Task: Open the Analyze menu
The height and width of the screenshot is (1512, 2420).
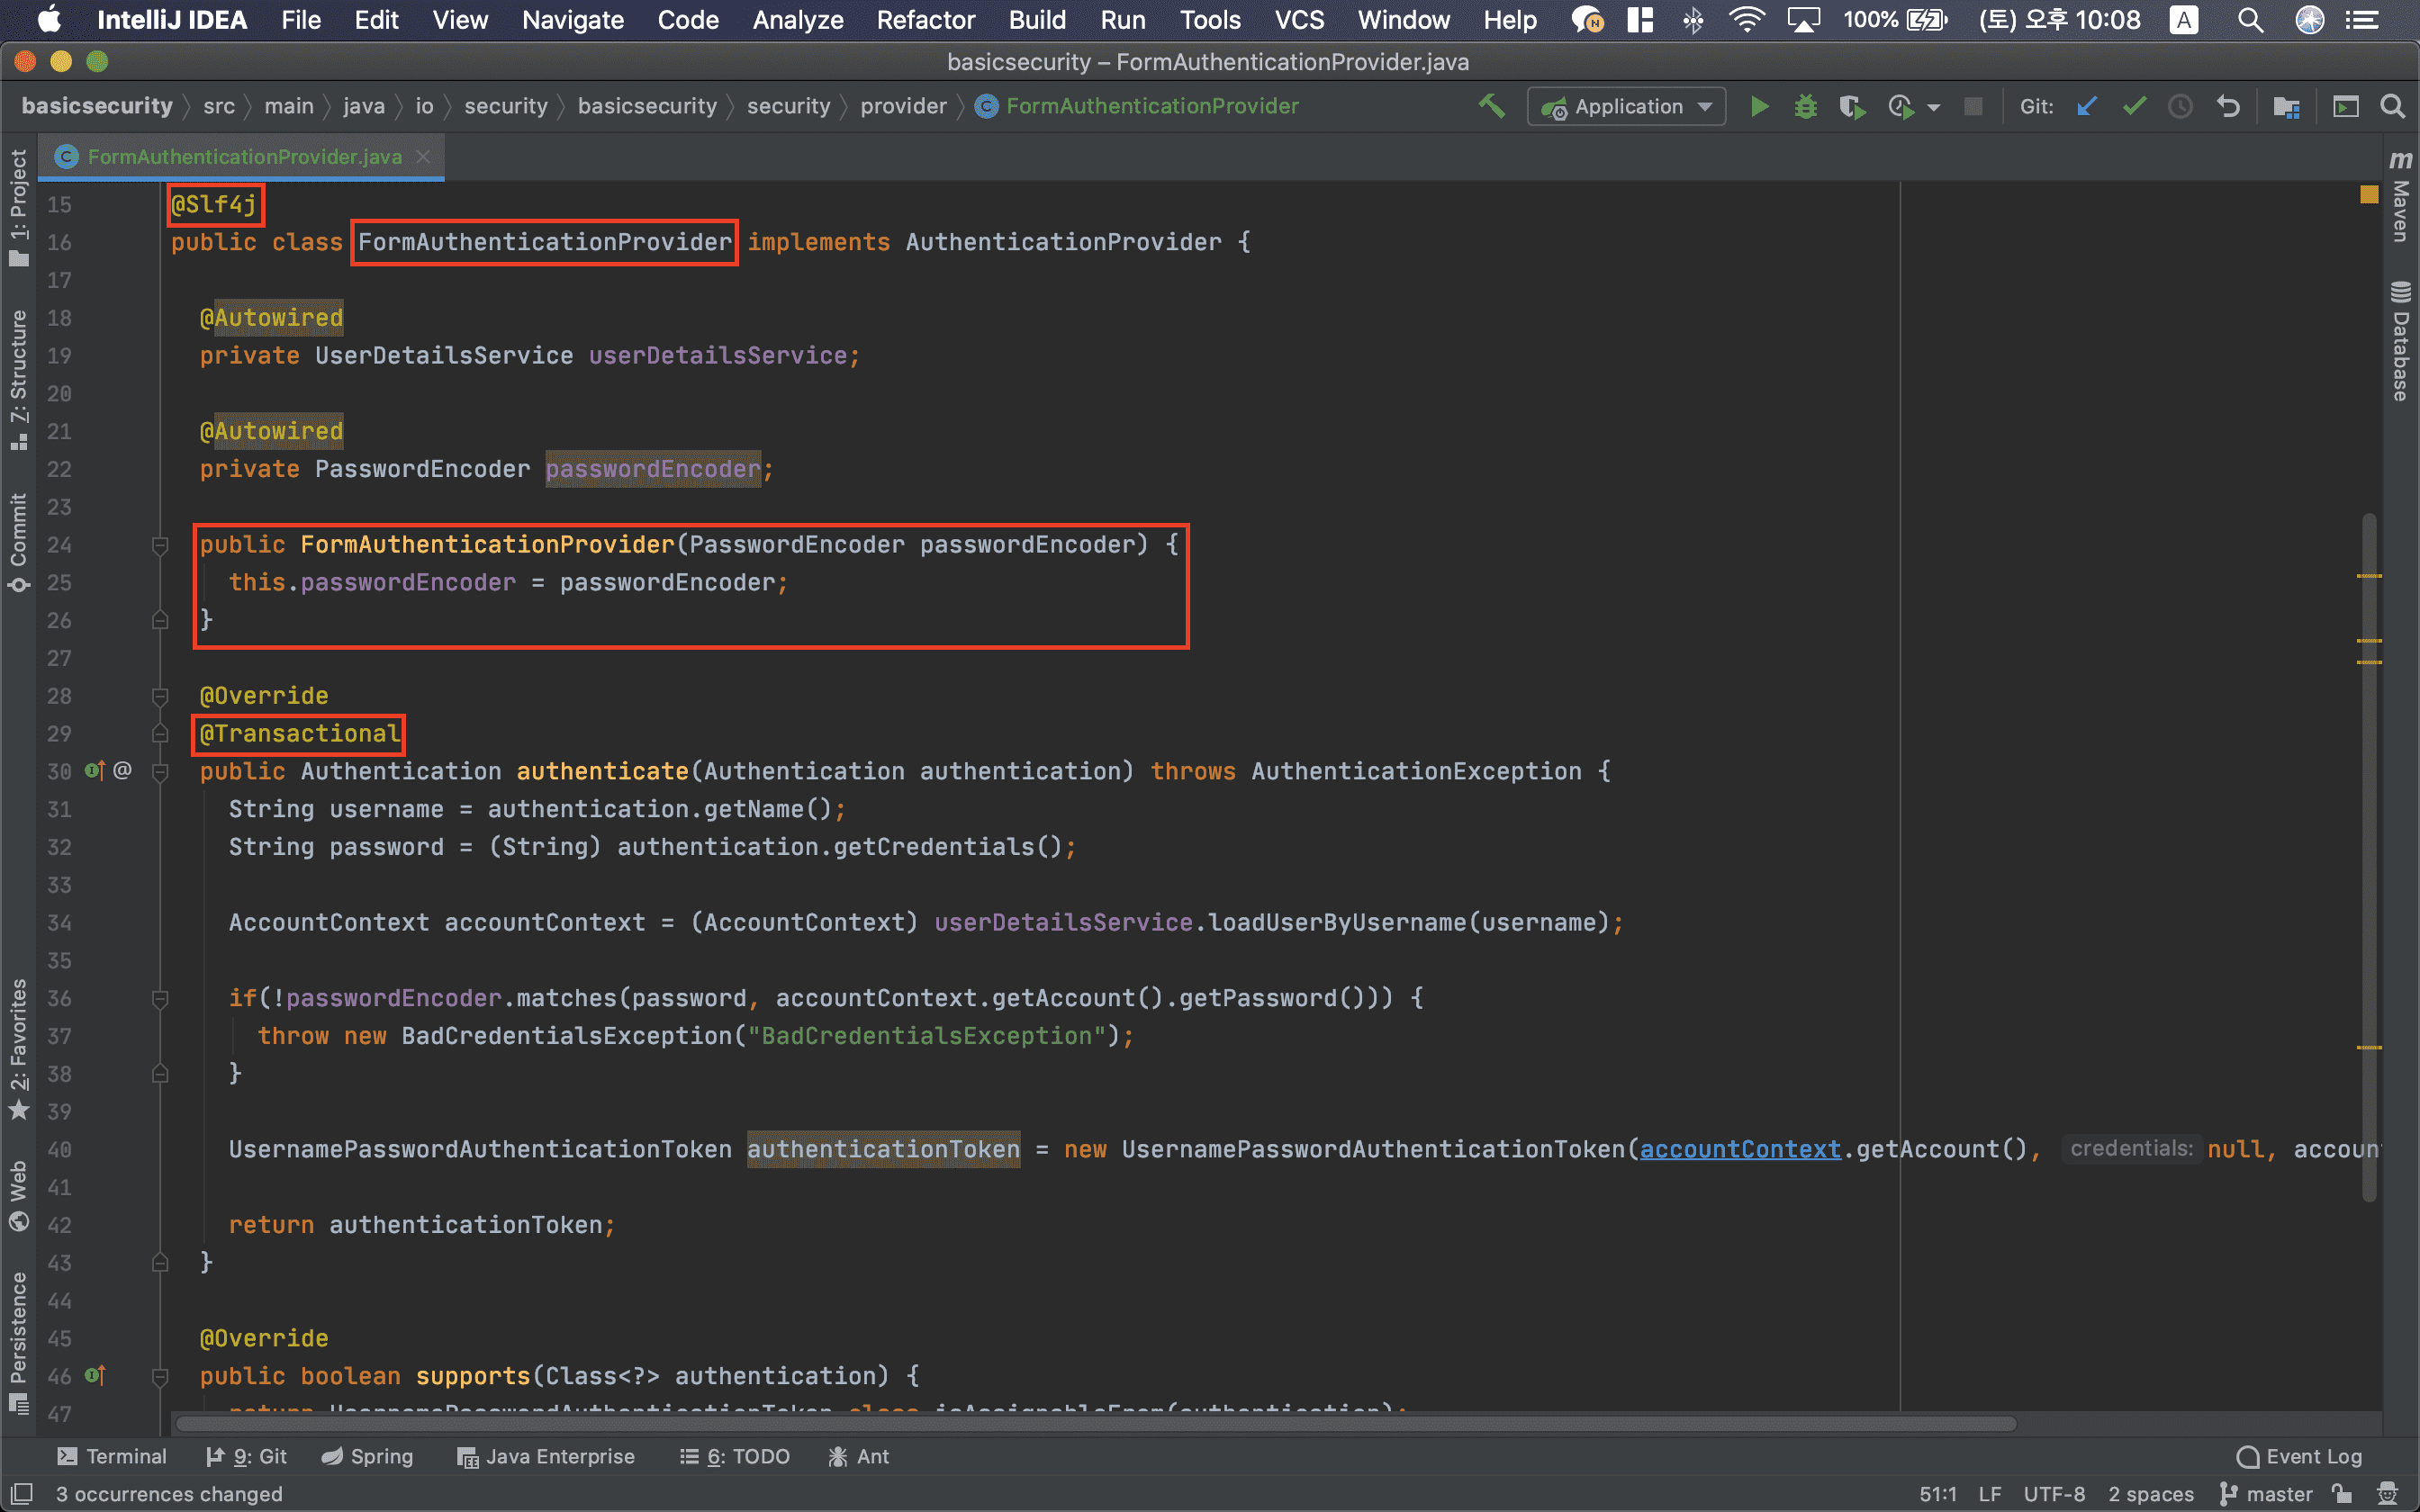Action: [x=797, y=20]
